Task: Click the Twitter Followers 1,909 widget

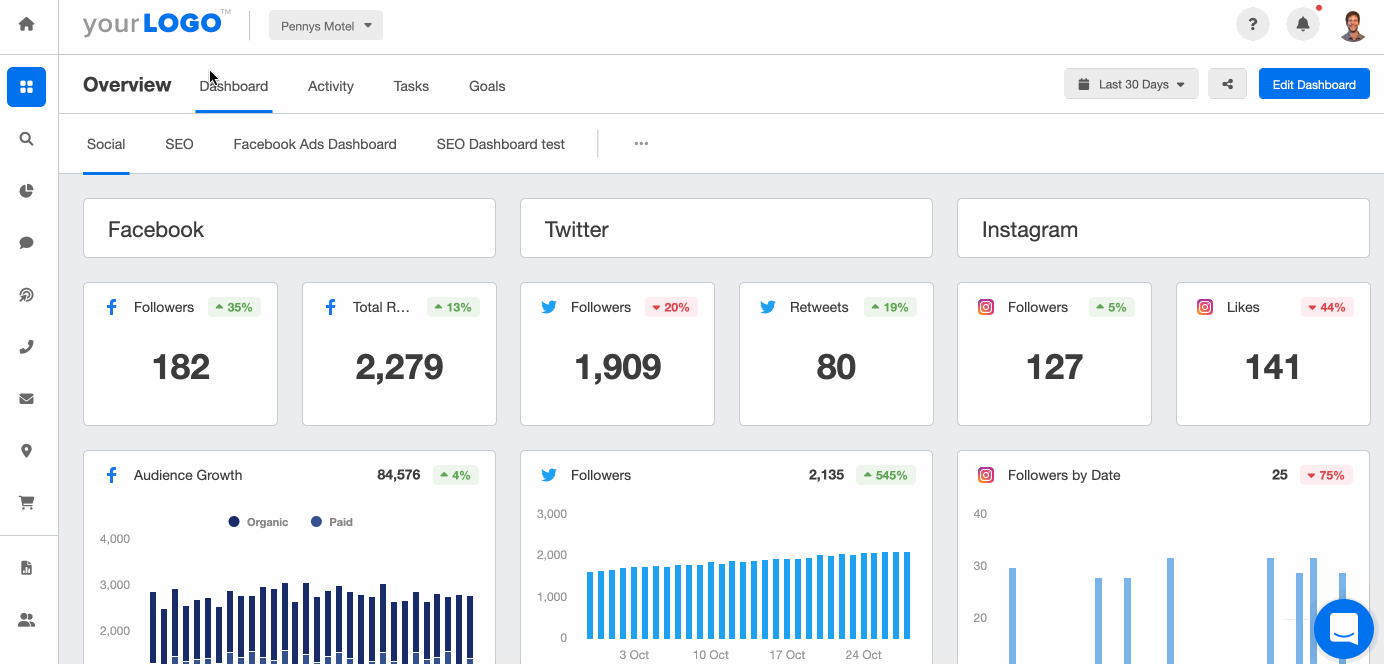Action: coord(617,354)
